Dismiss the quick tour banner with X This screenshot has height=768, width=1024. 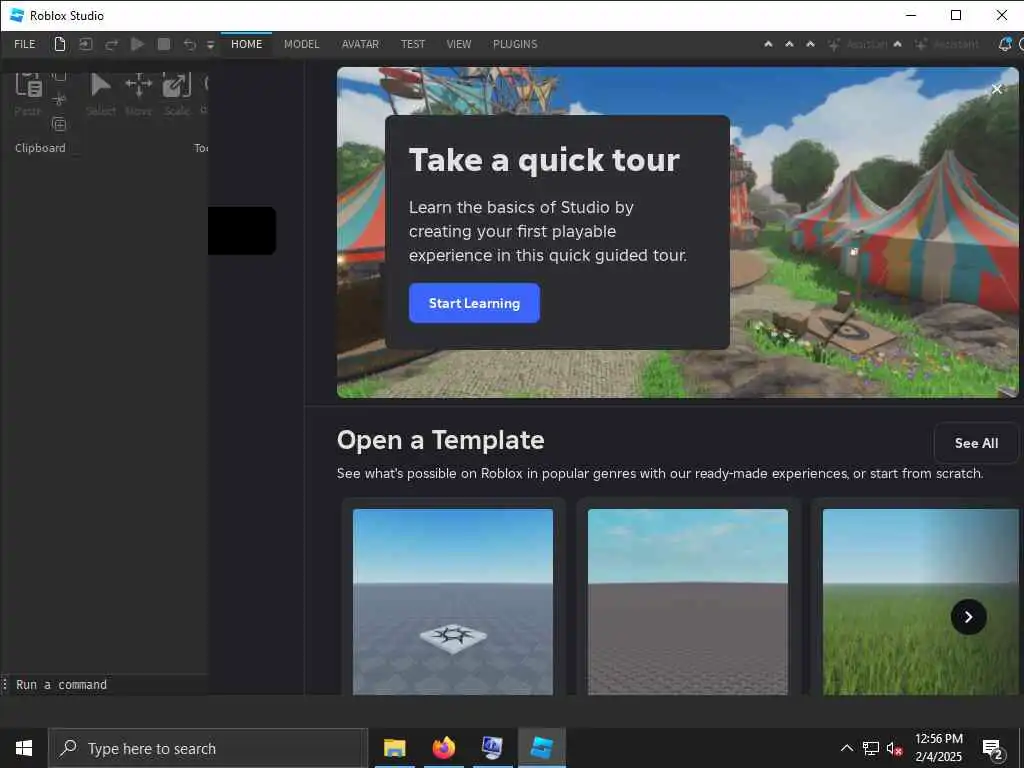click(x=997, y=89)
